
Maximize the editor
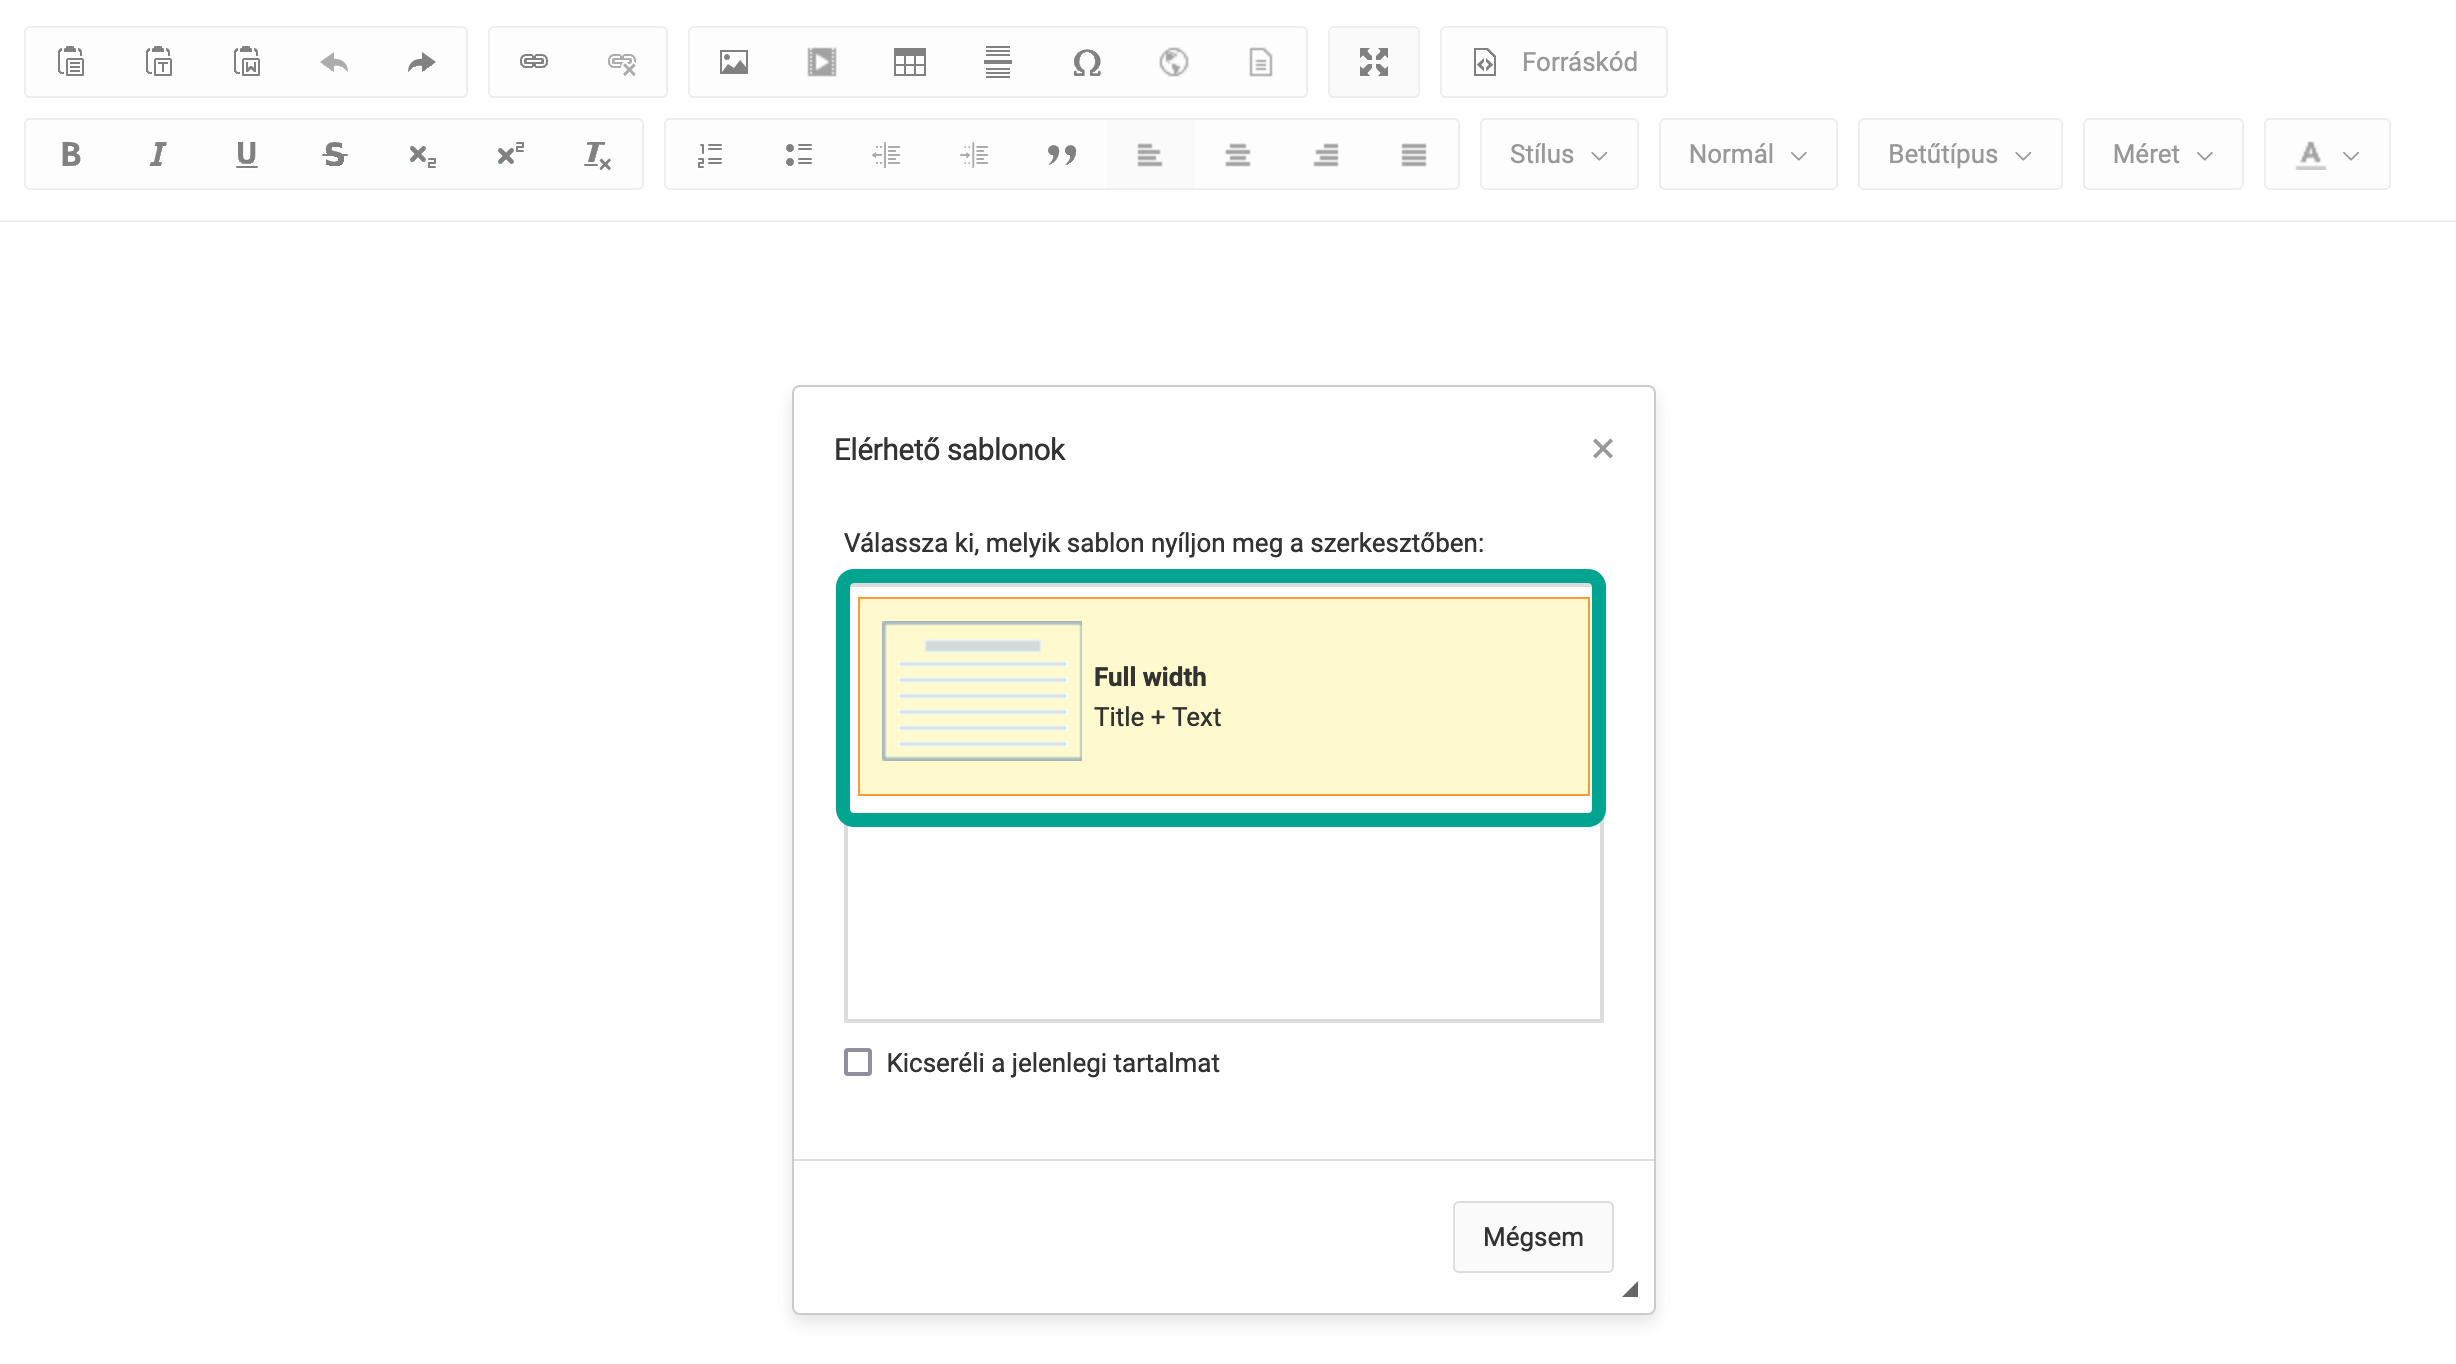point(1374,62)
